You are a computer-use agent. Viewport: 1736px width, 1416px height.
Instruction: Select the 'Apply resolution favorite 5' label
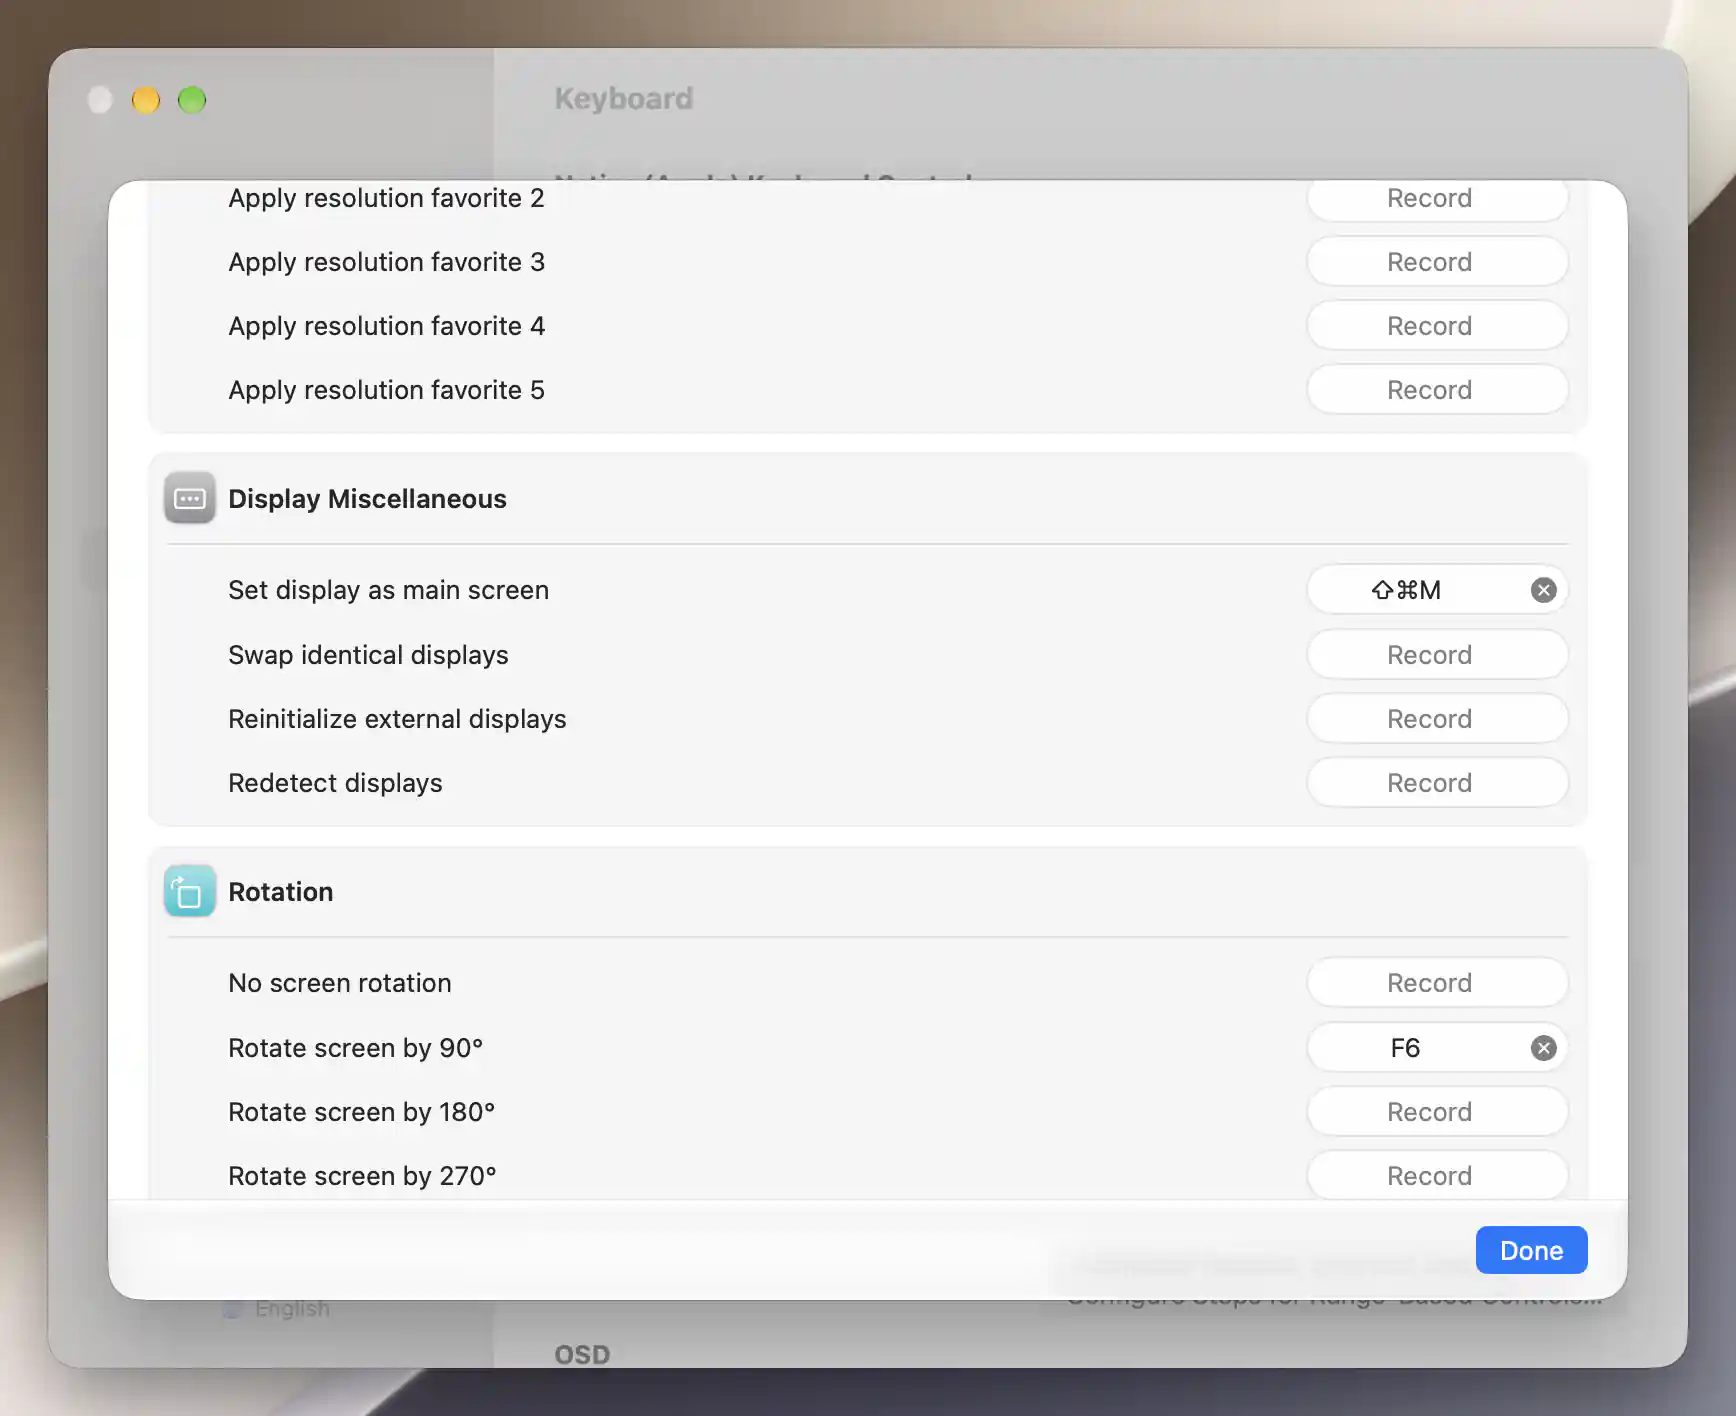[x=386, y=390]
